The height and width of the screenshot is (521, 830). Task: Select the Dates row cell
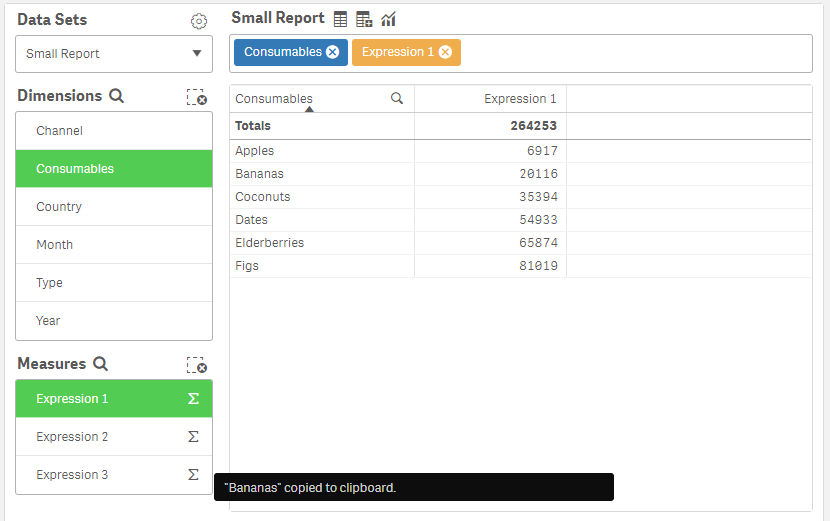[x=322, y=220]
